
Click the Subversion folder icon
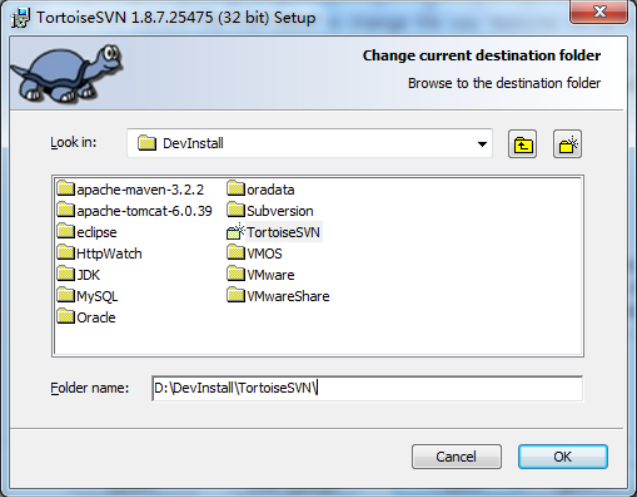coord(236,210)
